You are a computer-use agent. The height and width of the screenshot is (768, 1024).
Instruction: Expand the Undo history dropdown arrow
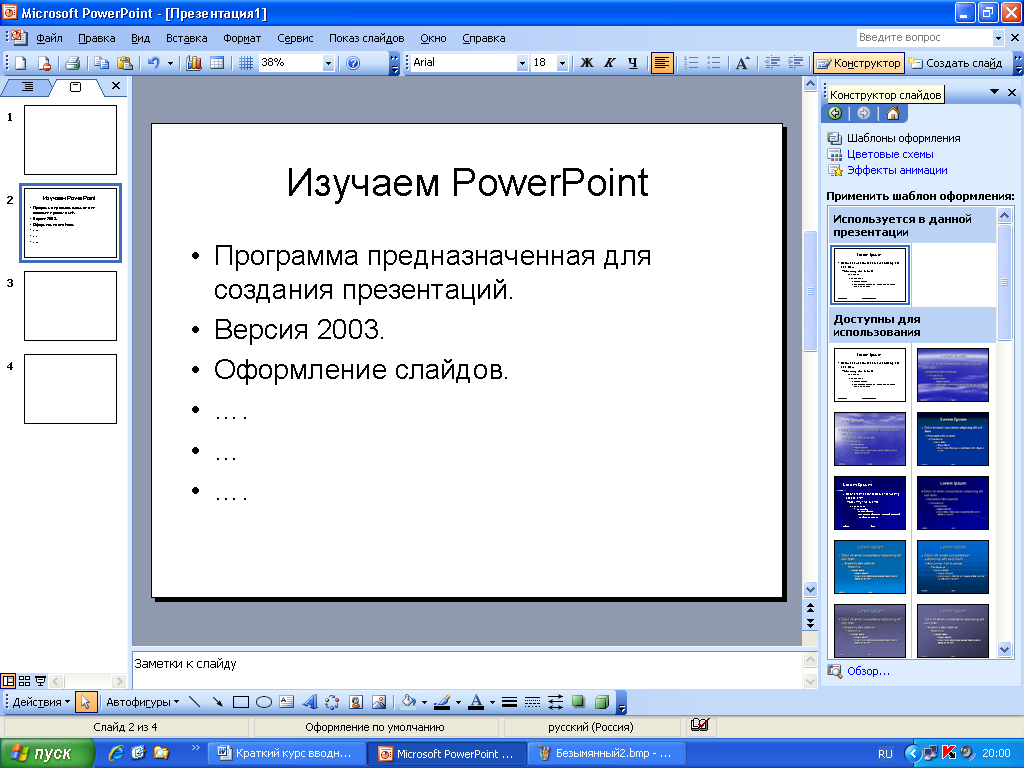point(170,63)
